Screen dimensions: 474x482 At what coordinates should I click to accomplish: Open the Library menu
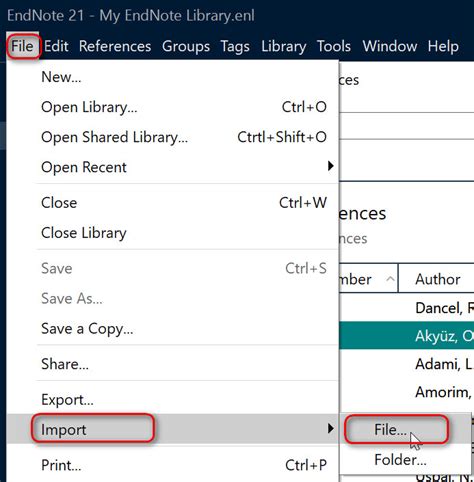(x=284, y=46)
